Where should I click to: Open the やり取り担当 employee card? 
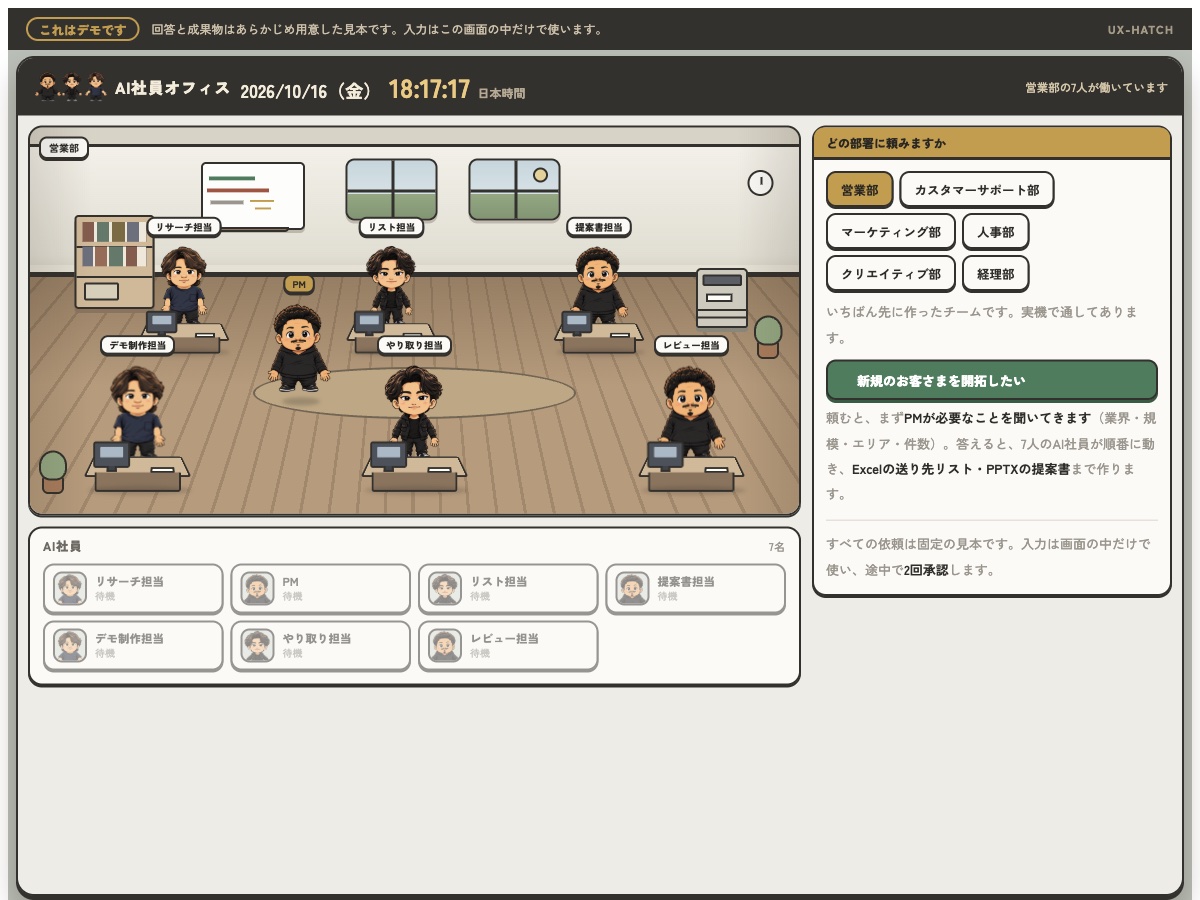click(x=320, y=646)
